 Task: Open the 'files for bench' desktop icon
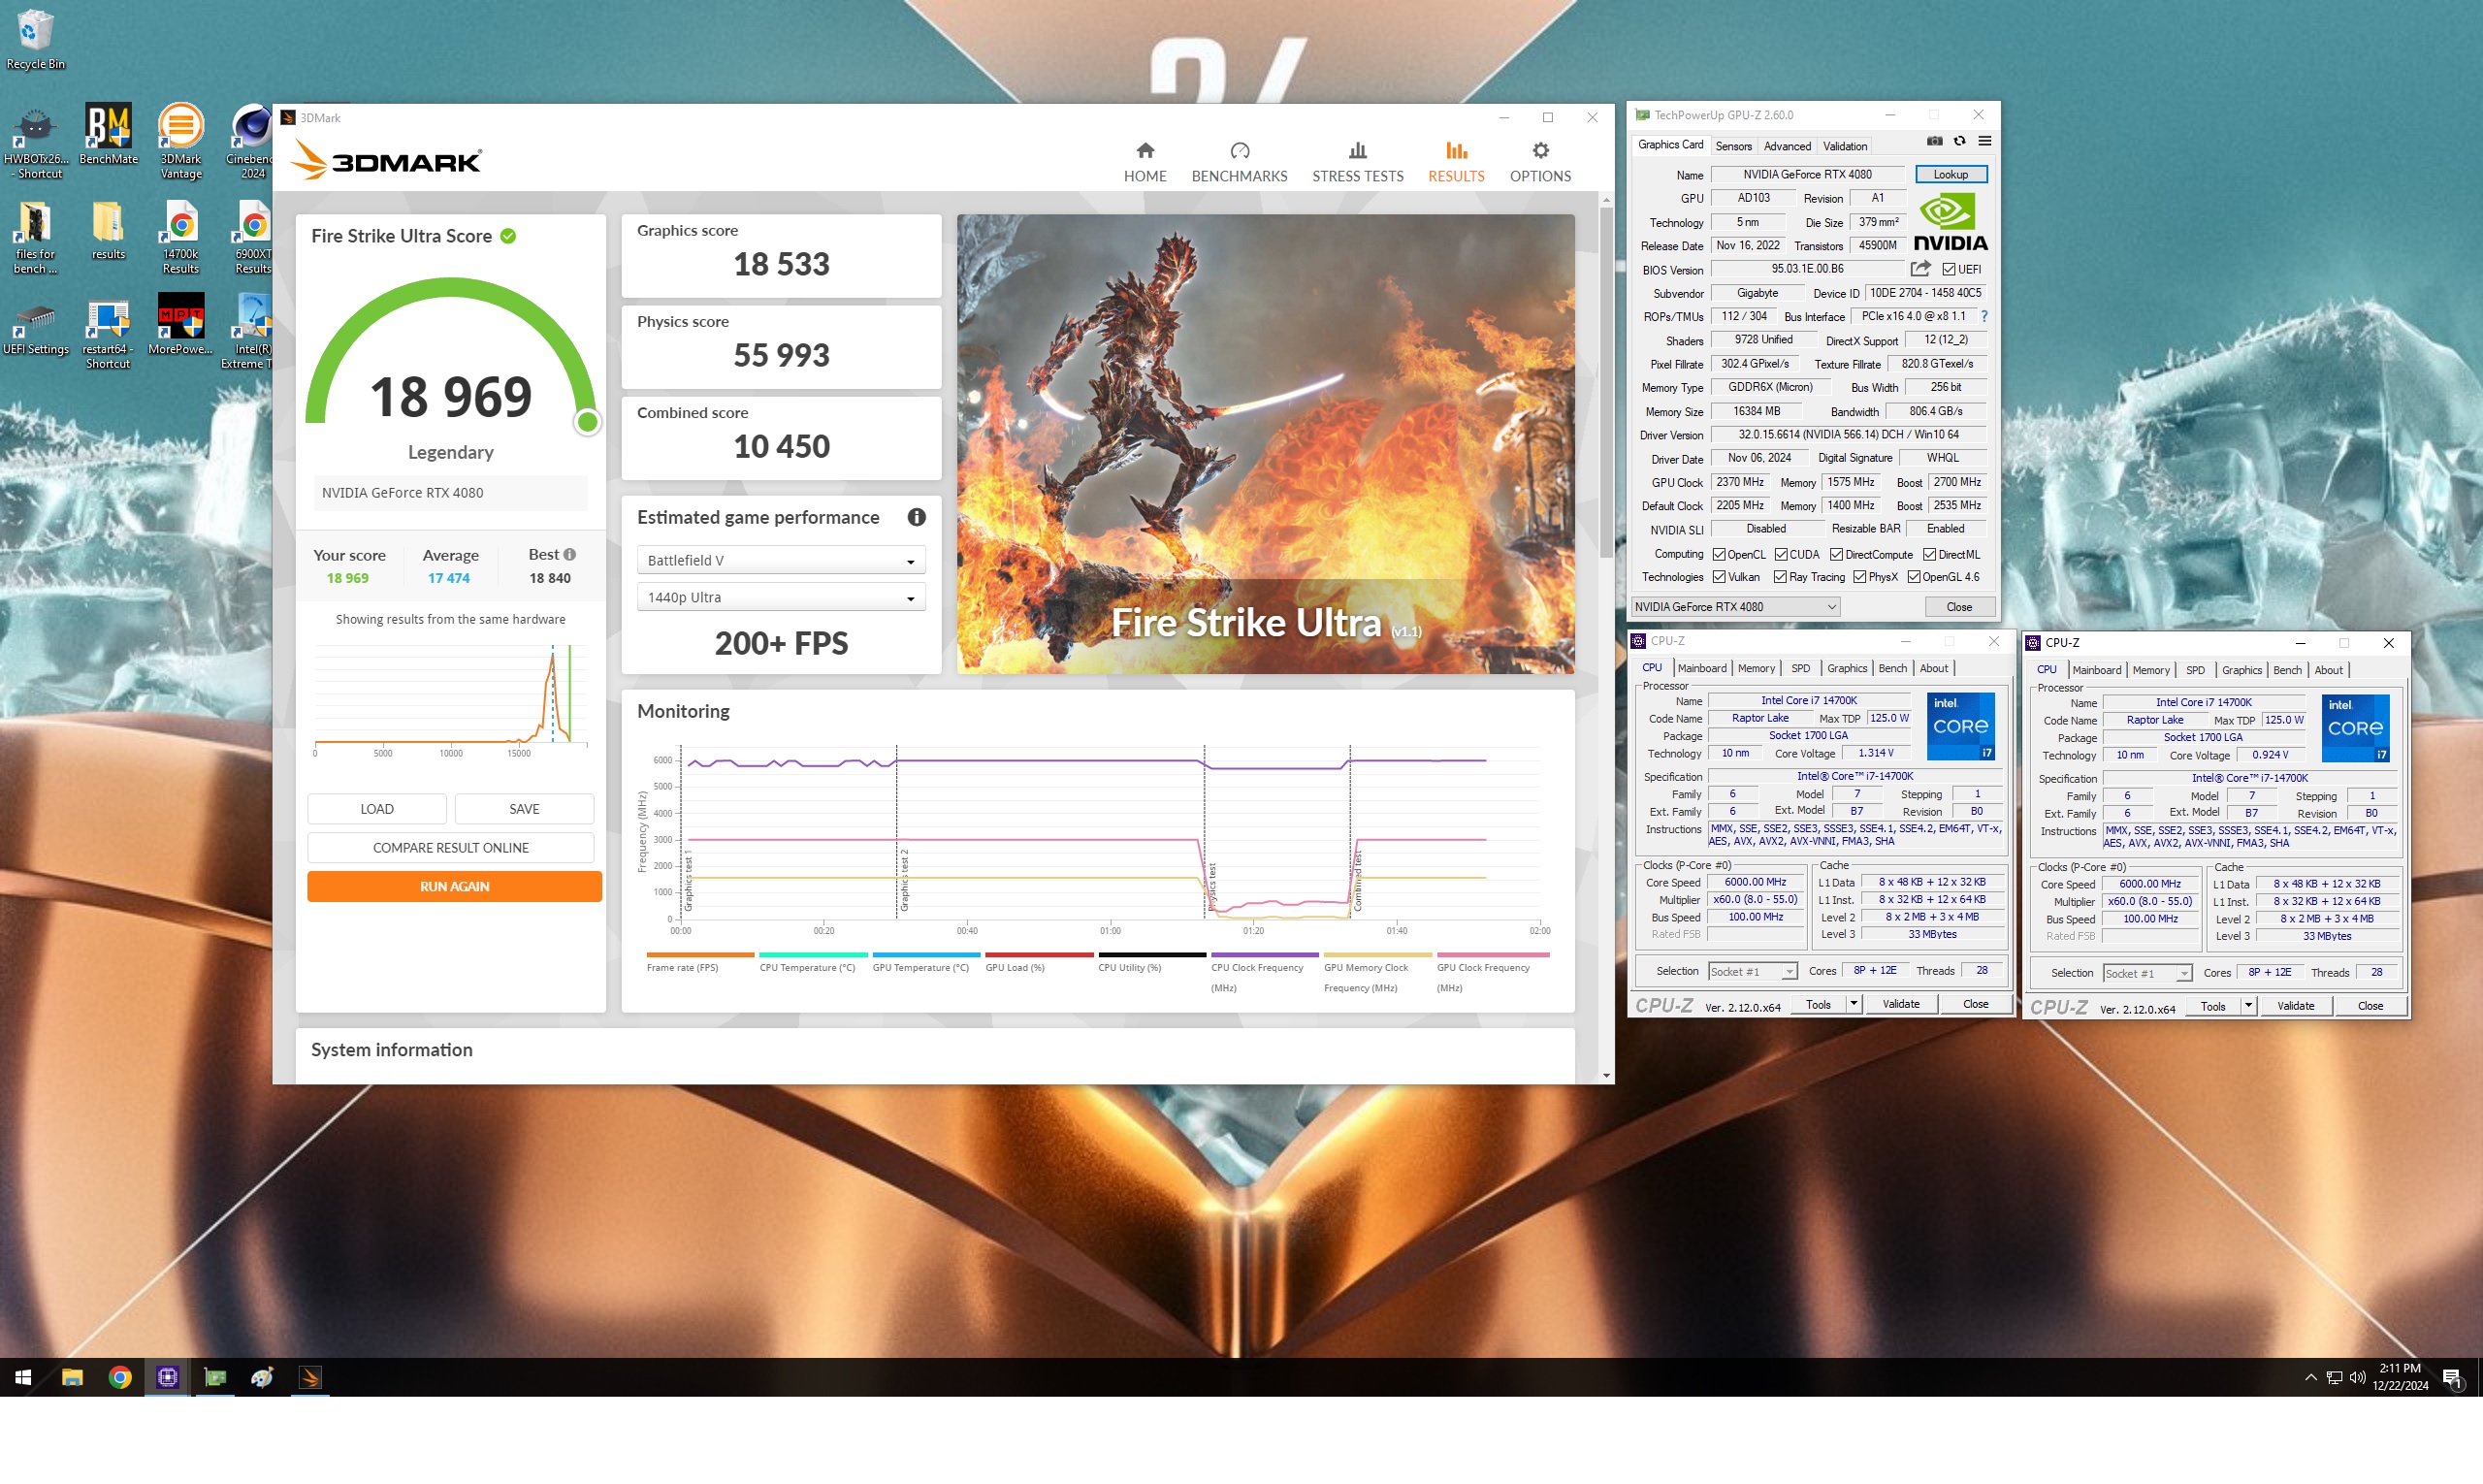click(x=35, y=237)
